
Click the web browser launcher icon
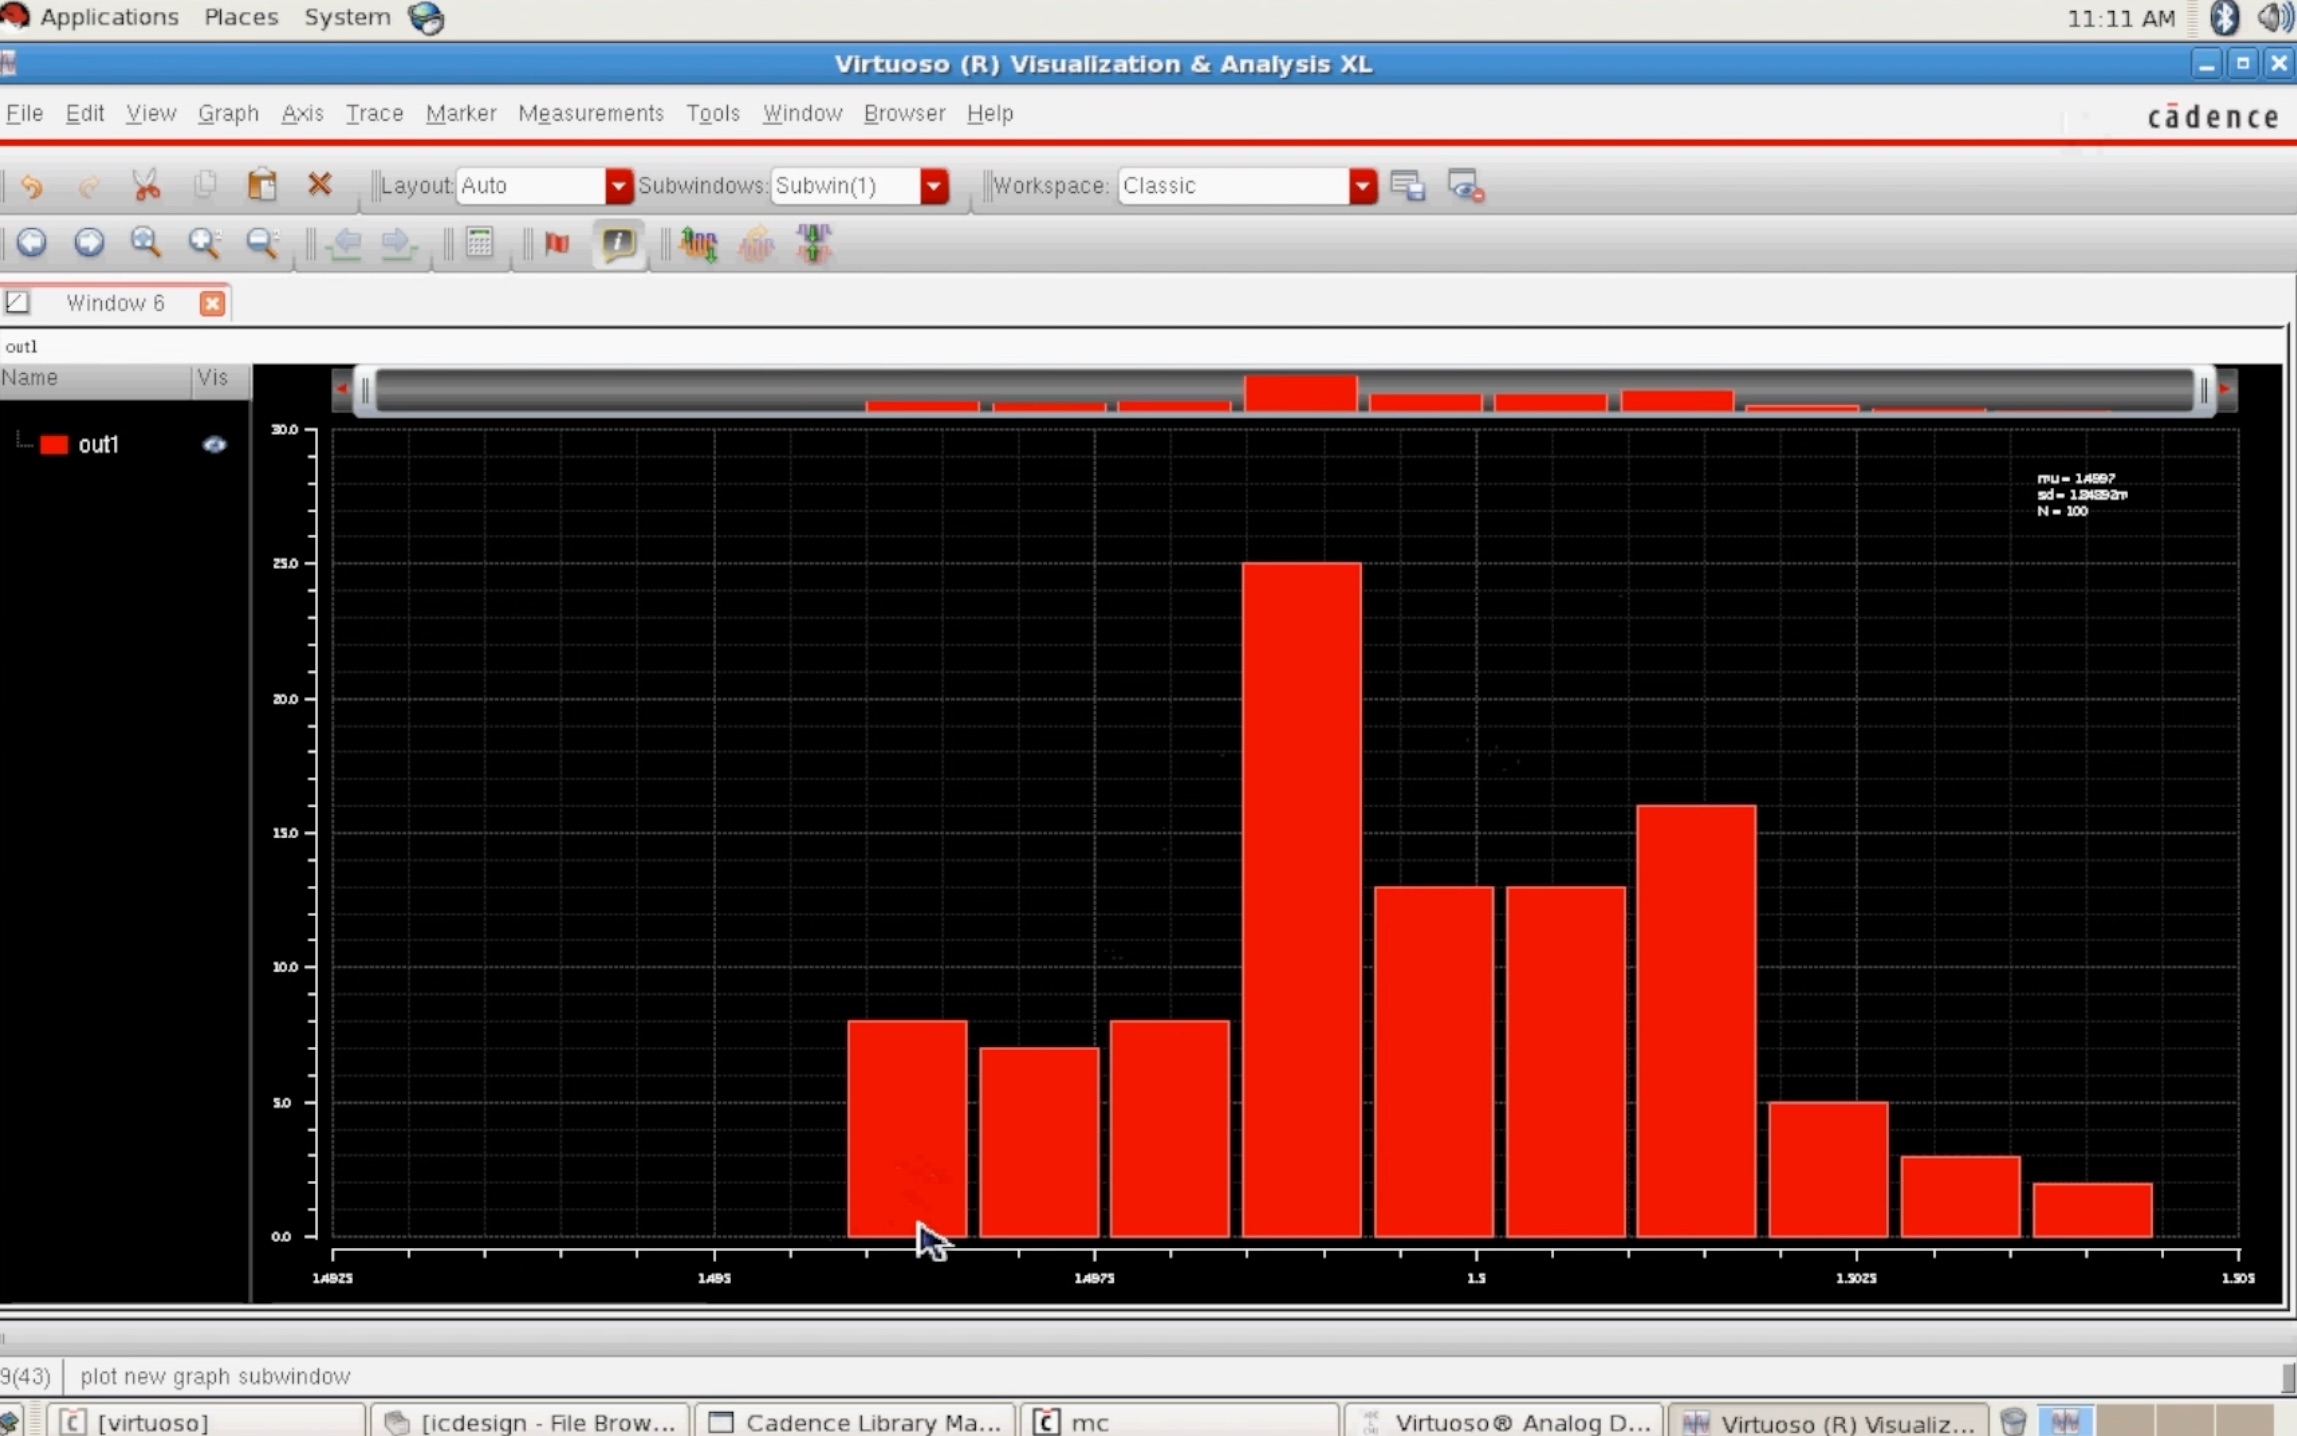coord(426,18)
